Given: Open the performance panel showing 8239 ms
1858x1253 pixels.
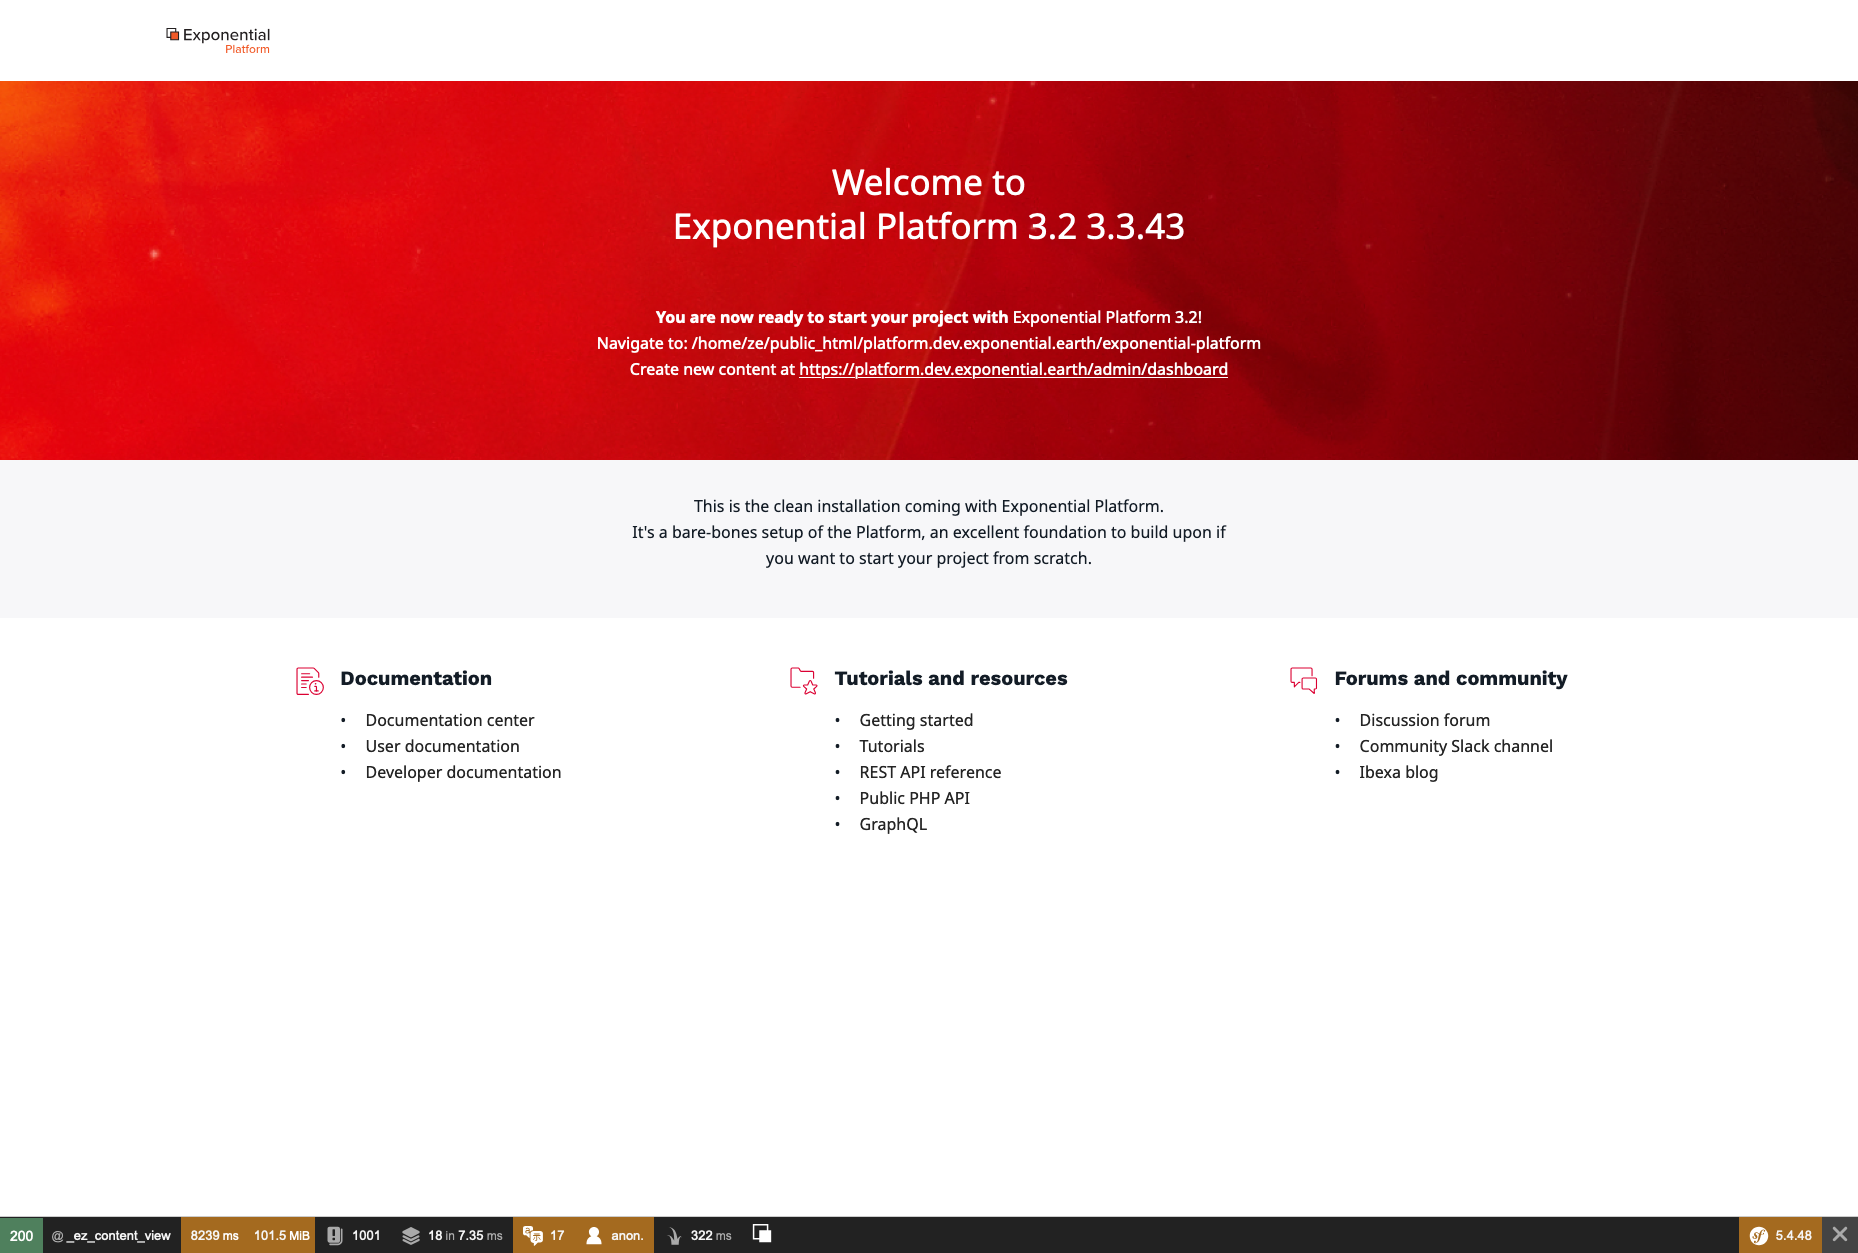Looking at the screenshot, I should click(x=214, y=1235).
